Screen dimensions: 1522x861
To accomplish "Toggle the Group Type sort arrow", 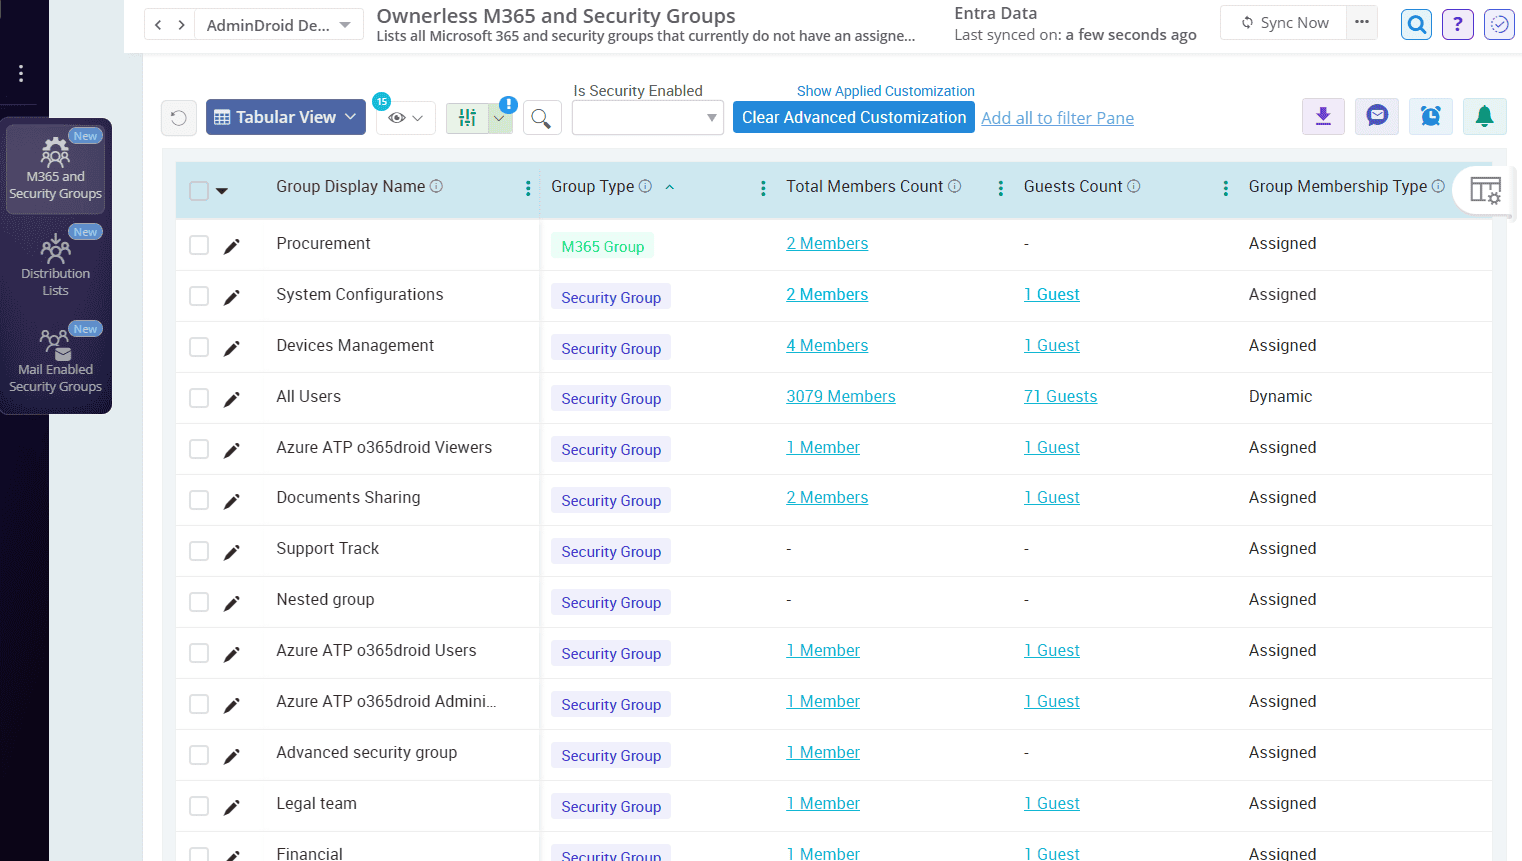I will pyautogui.click(x=670, y=186).
